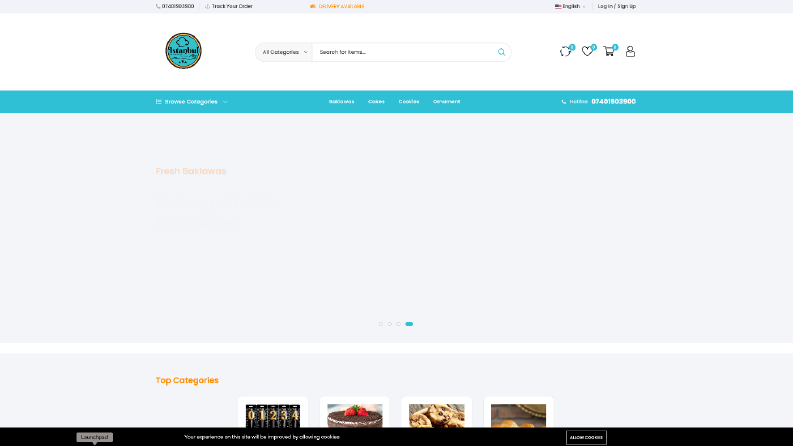Open the user account icon
The height and width of the screenshot is (446, 793).
pyautogui.click(x=630, y=52)
